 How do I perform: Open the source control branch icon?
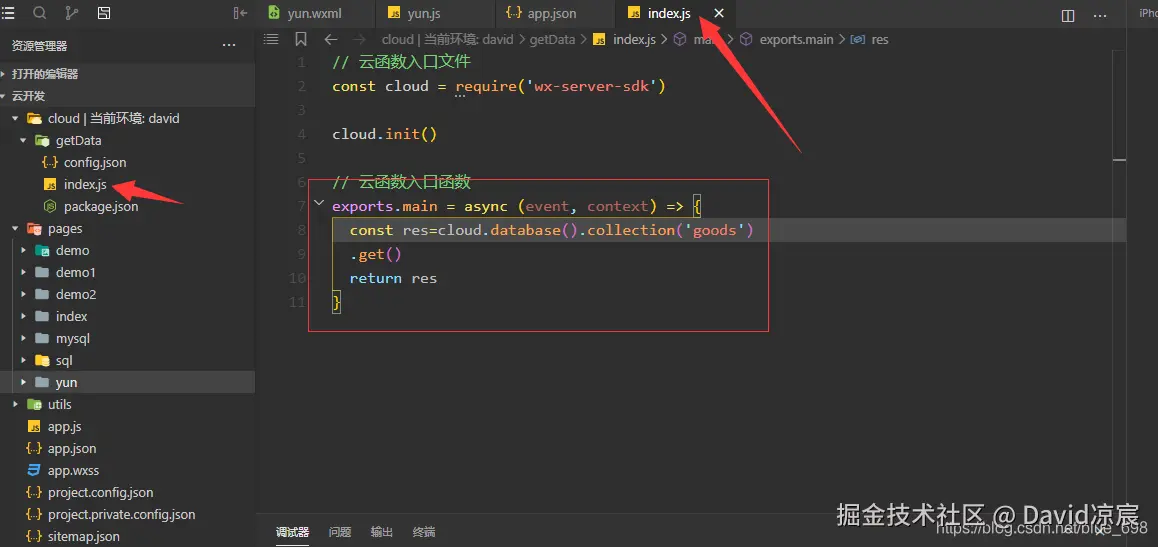pos(72,13)
